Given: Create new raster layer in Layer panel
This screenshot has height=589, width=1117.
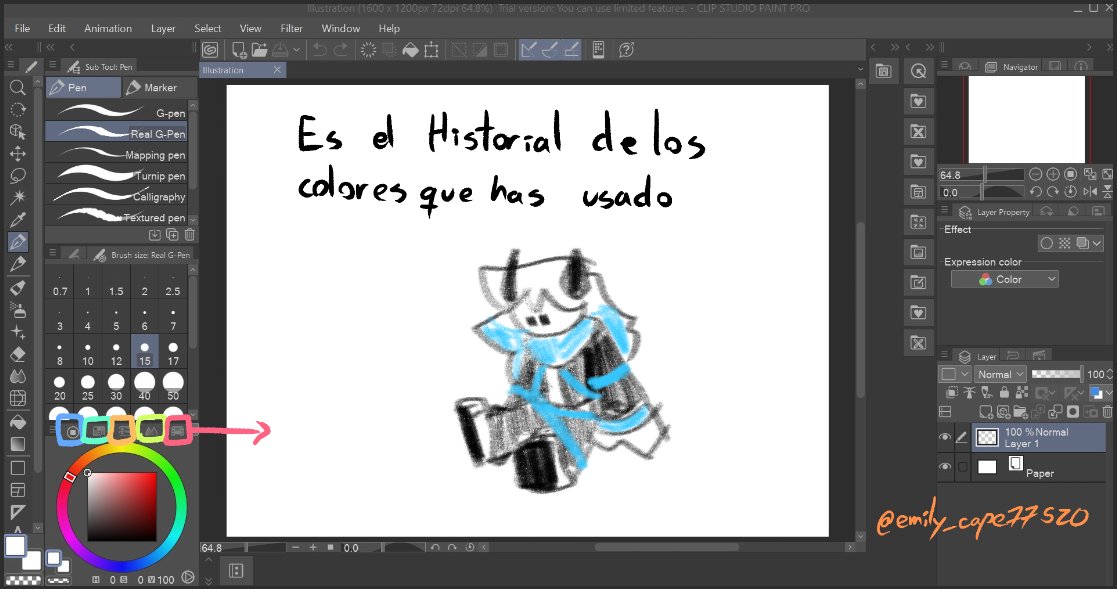Looking at the screenshot, I should coord(986,412).
